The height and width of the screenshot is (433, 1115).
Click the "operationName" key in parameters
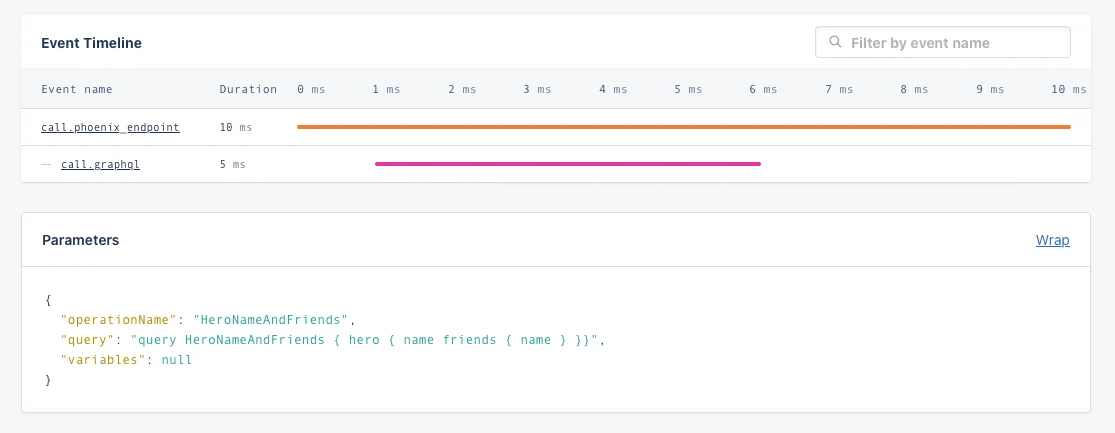pos(118,320)
